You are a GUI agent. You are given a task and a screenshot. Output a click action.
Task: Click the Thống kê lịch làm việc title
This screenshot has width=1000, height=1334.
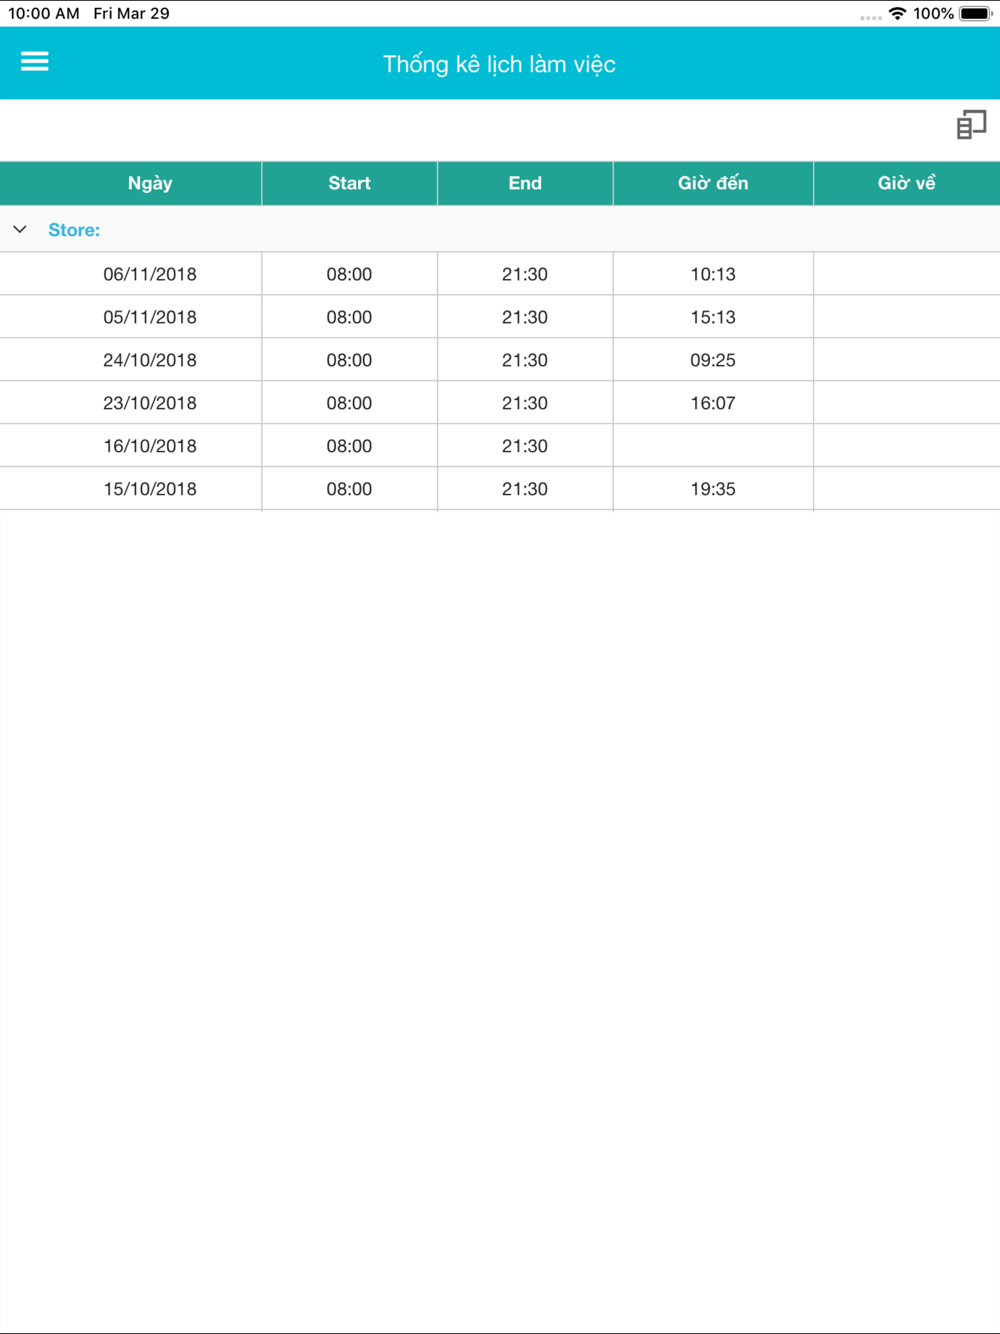(499, 64)
